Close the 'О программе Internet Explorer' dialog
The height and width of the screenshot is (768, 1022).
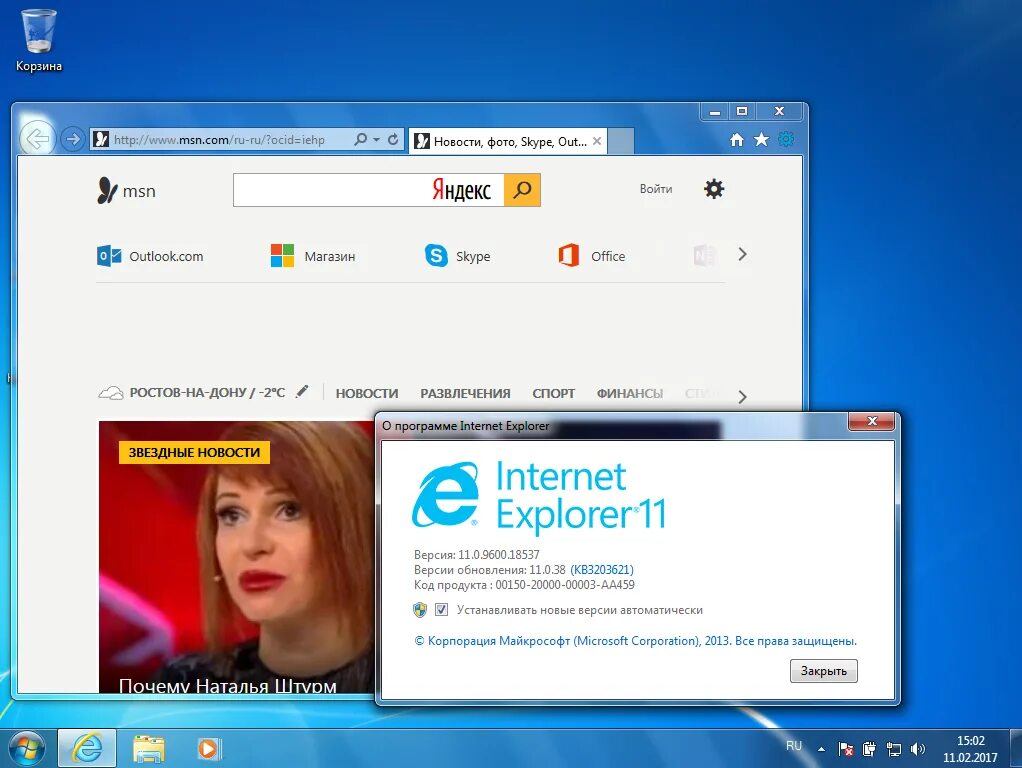(x=872, y=421)
